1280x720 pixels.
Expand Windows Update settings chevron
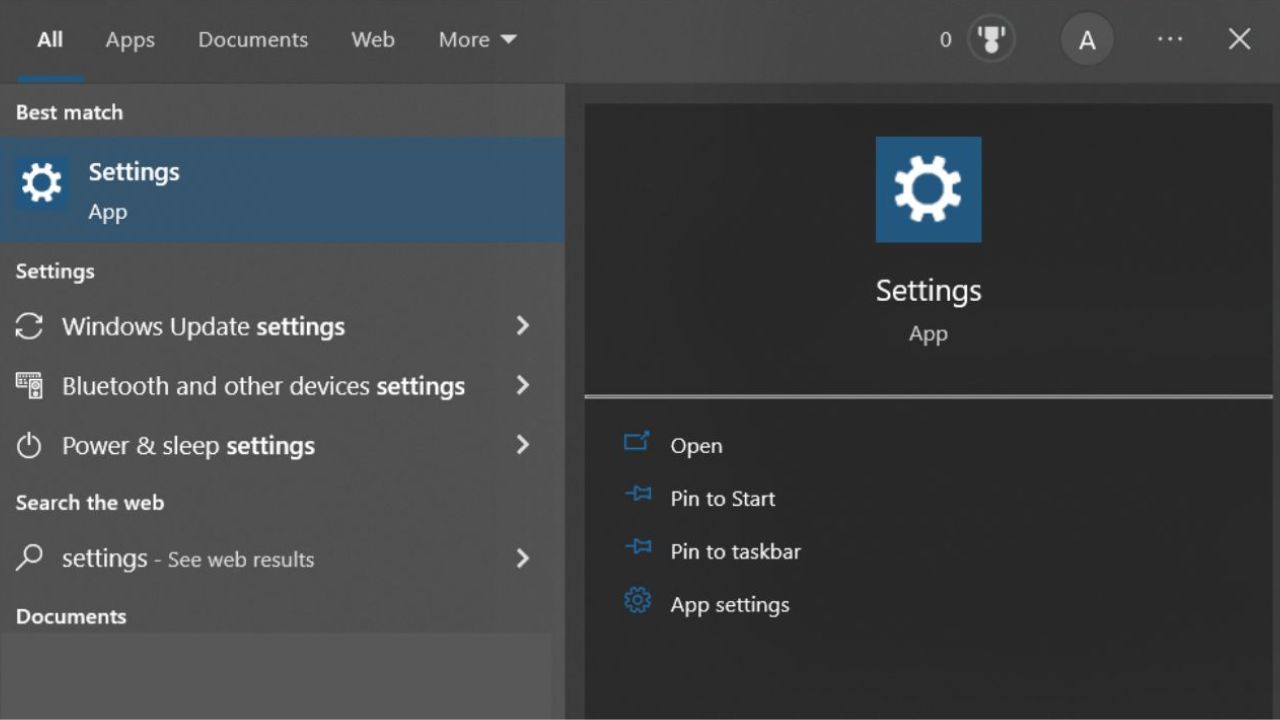(522, 326)
